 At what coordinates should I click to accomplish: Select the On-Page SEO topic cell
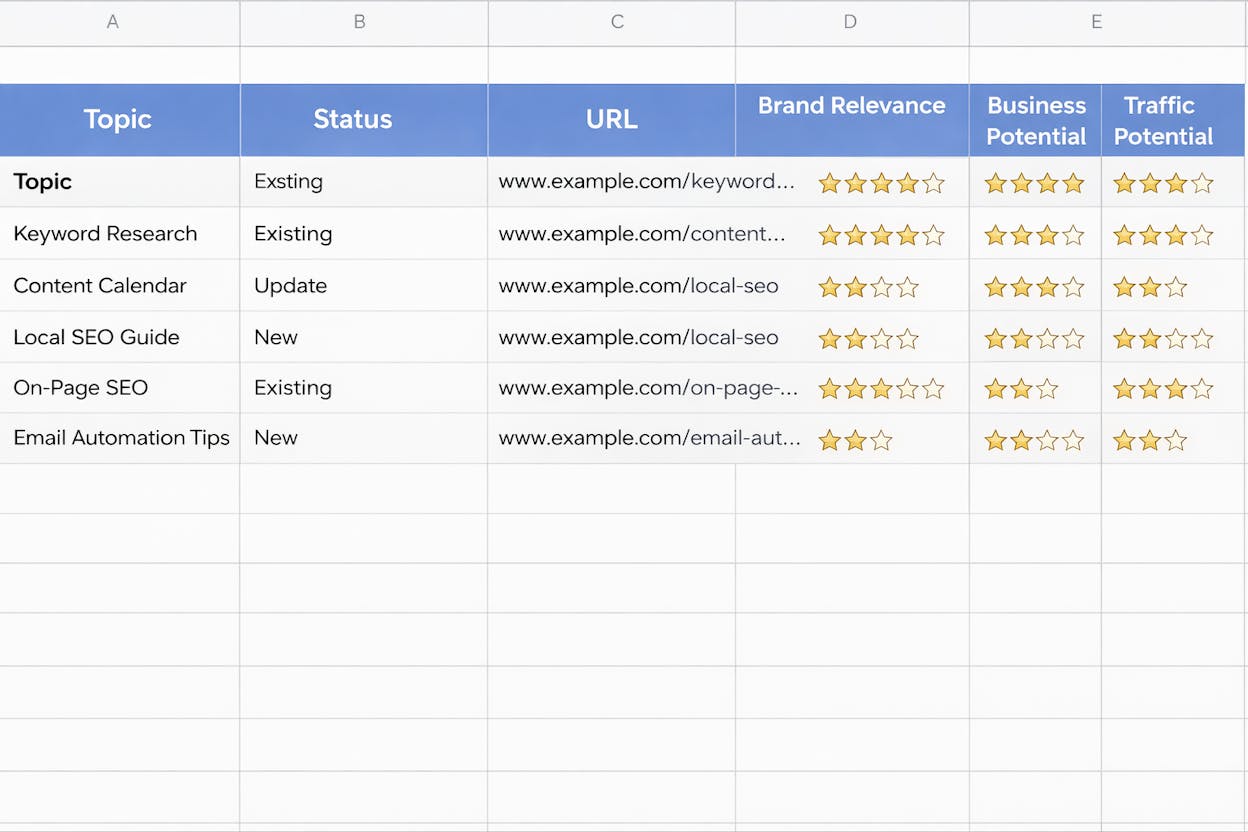pyautogui.click(x=119, y=388)
